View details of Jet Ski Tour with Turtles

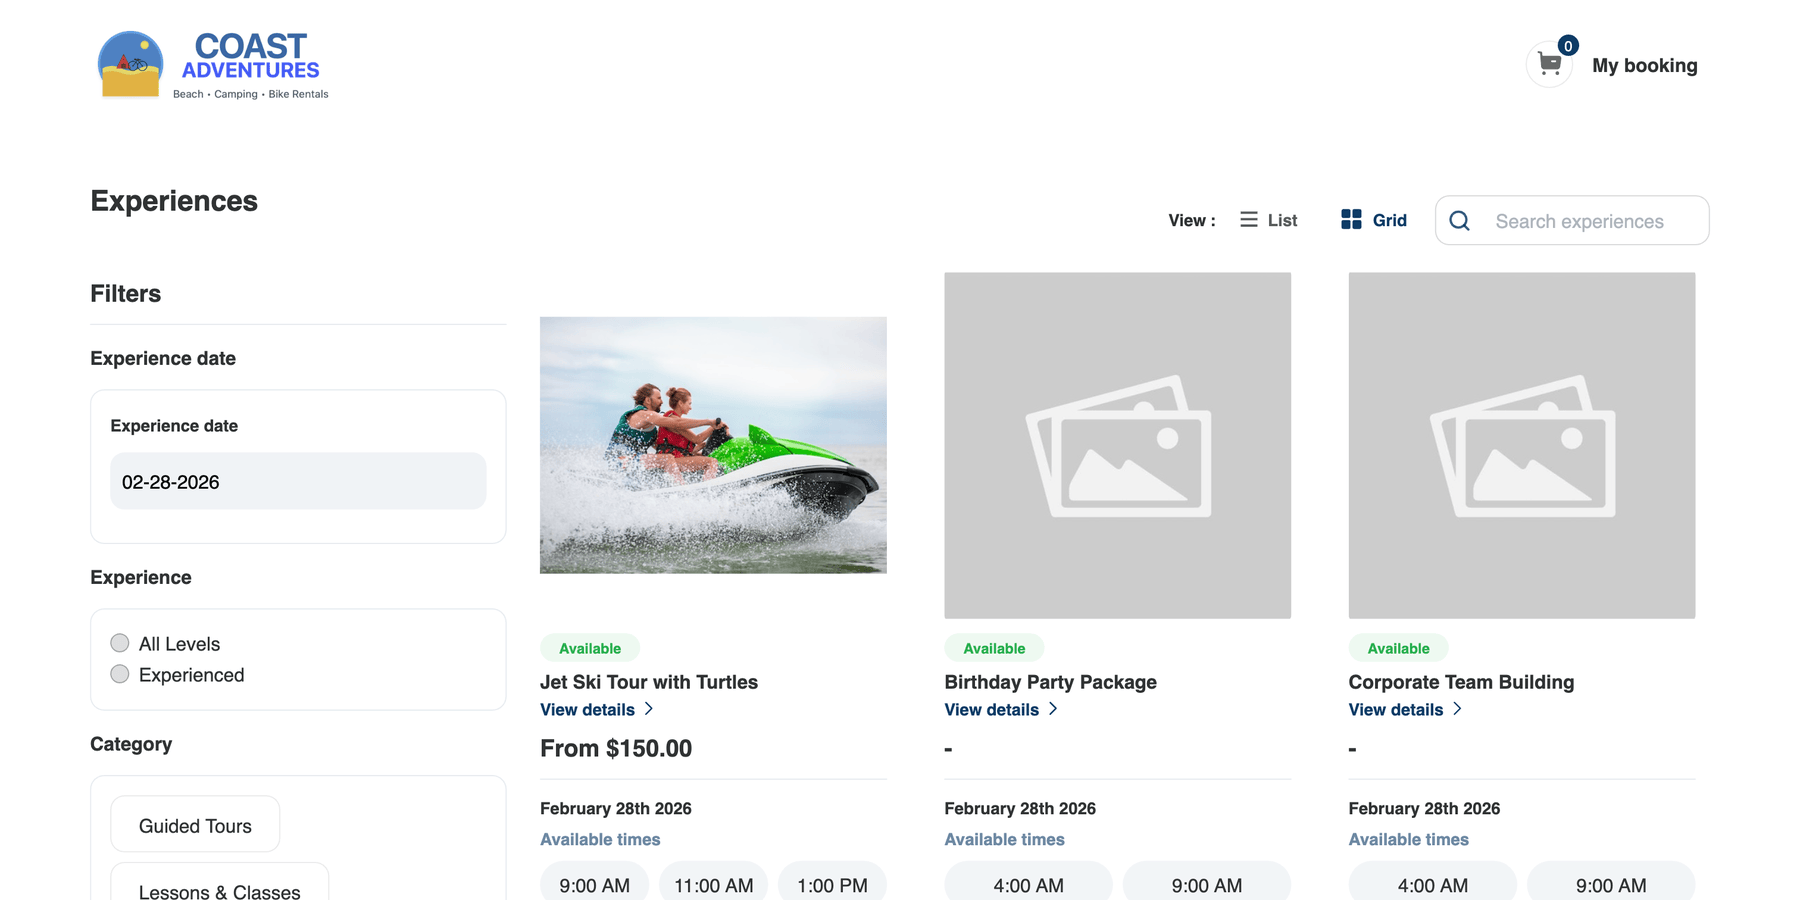click(588, 709)
